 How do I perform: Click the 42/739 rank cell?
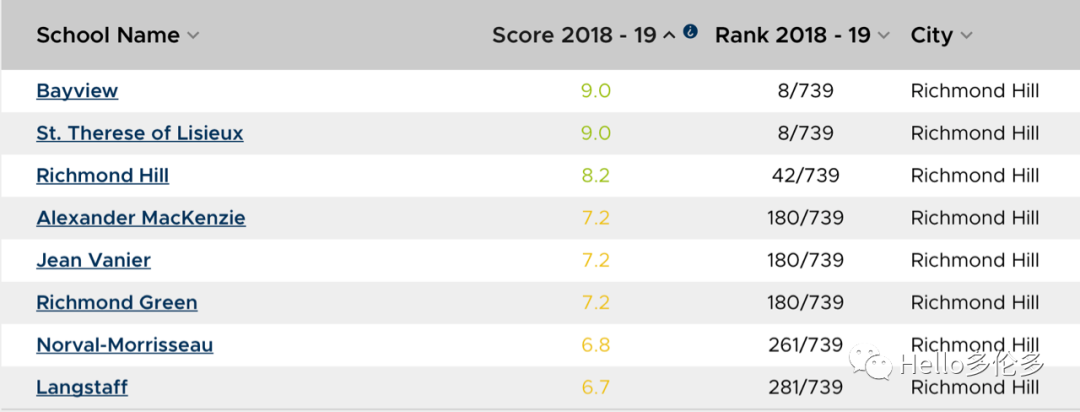point(805,176)
